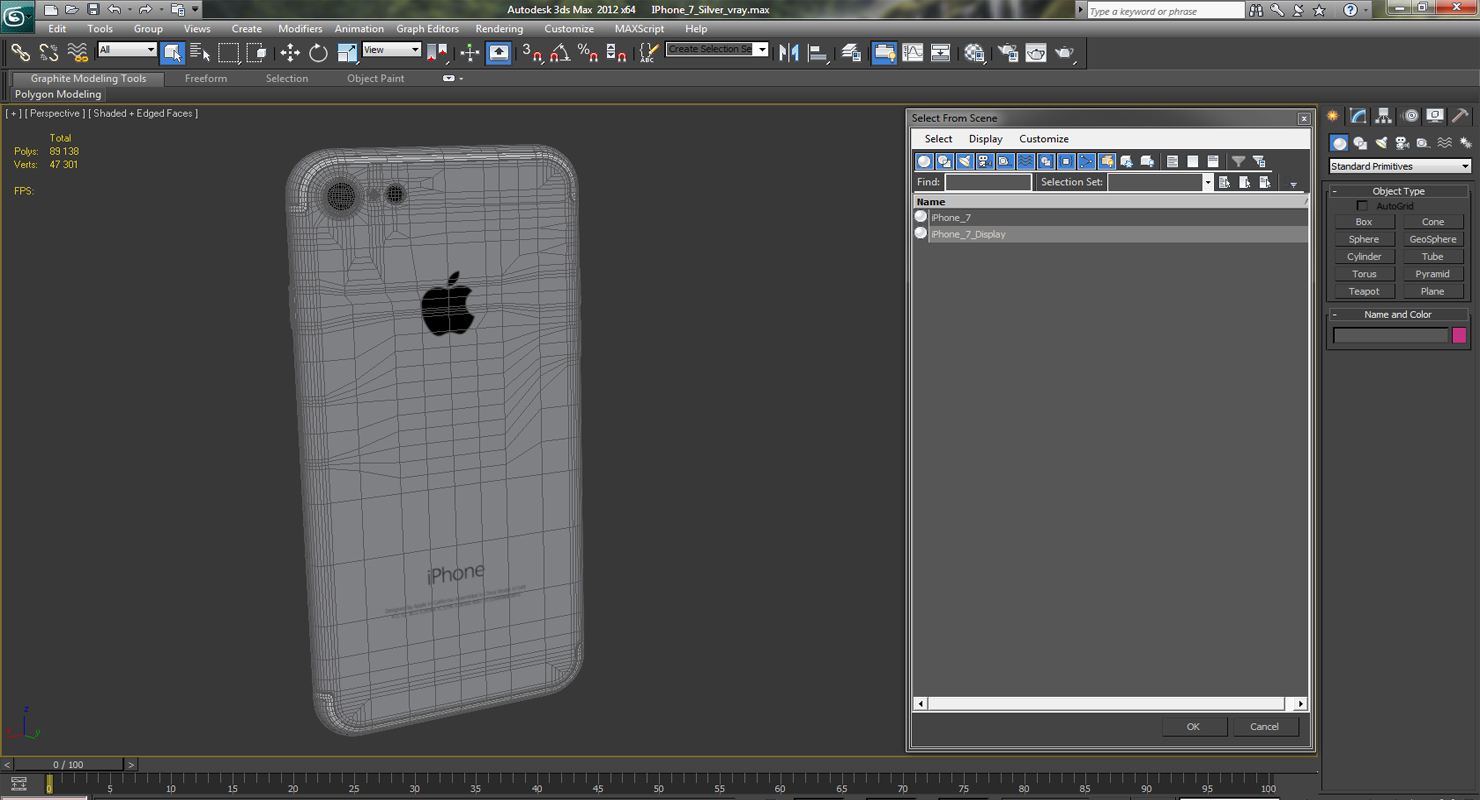Select the Lights category in Create panel
Viewport: 1480px width, 800px height.
click(x=1381, y=143)
